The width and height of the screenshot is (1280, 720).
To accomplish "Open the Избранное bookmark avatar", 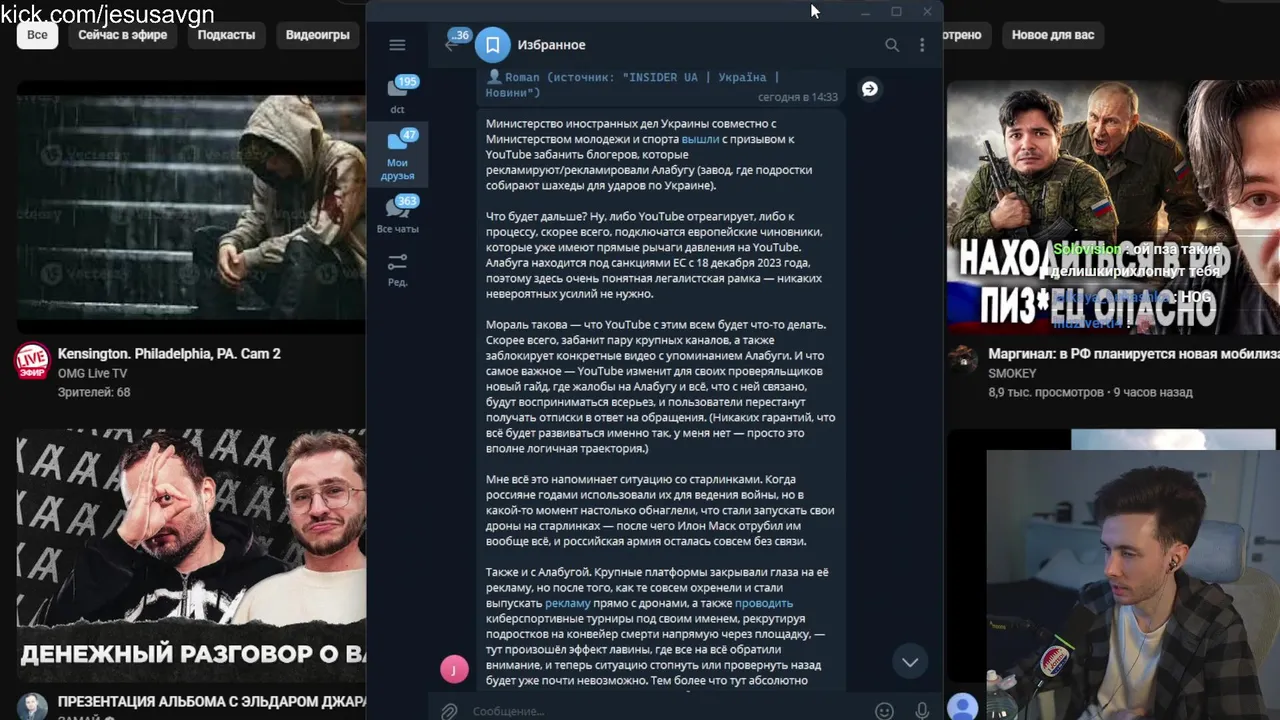I will point(493,45).
